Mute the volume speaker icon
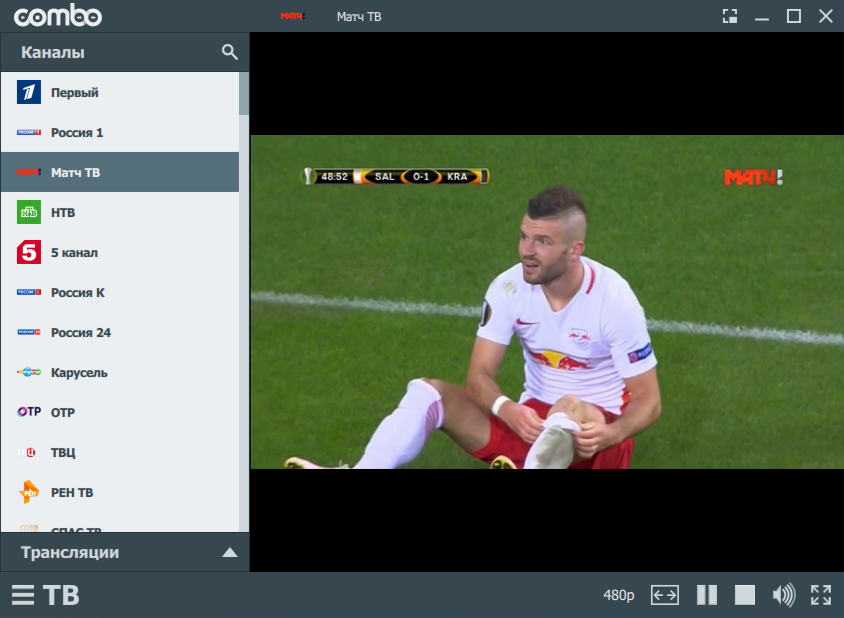Viewport: 844px width, 618px height. click(783, 595)
